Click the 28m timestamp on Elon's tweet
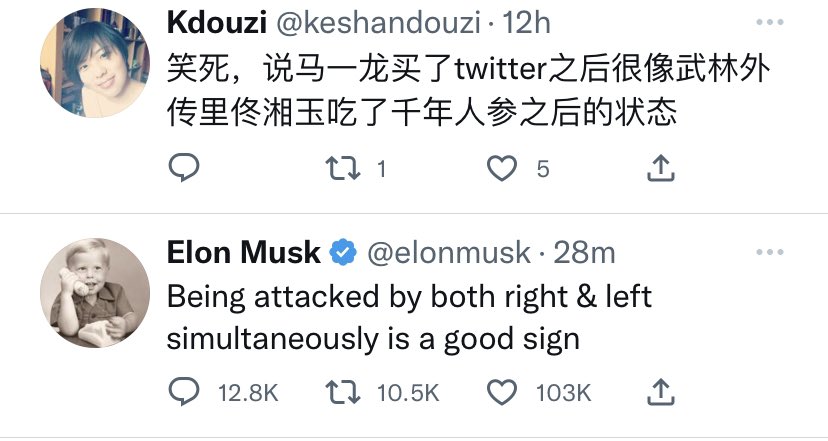828x441 pixels. click(585, 253)
